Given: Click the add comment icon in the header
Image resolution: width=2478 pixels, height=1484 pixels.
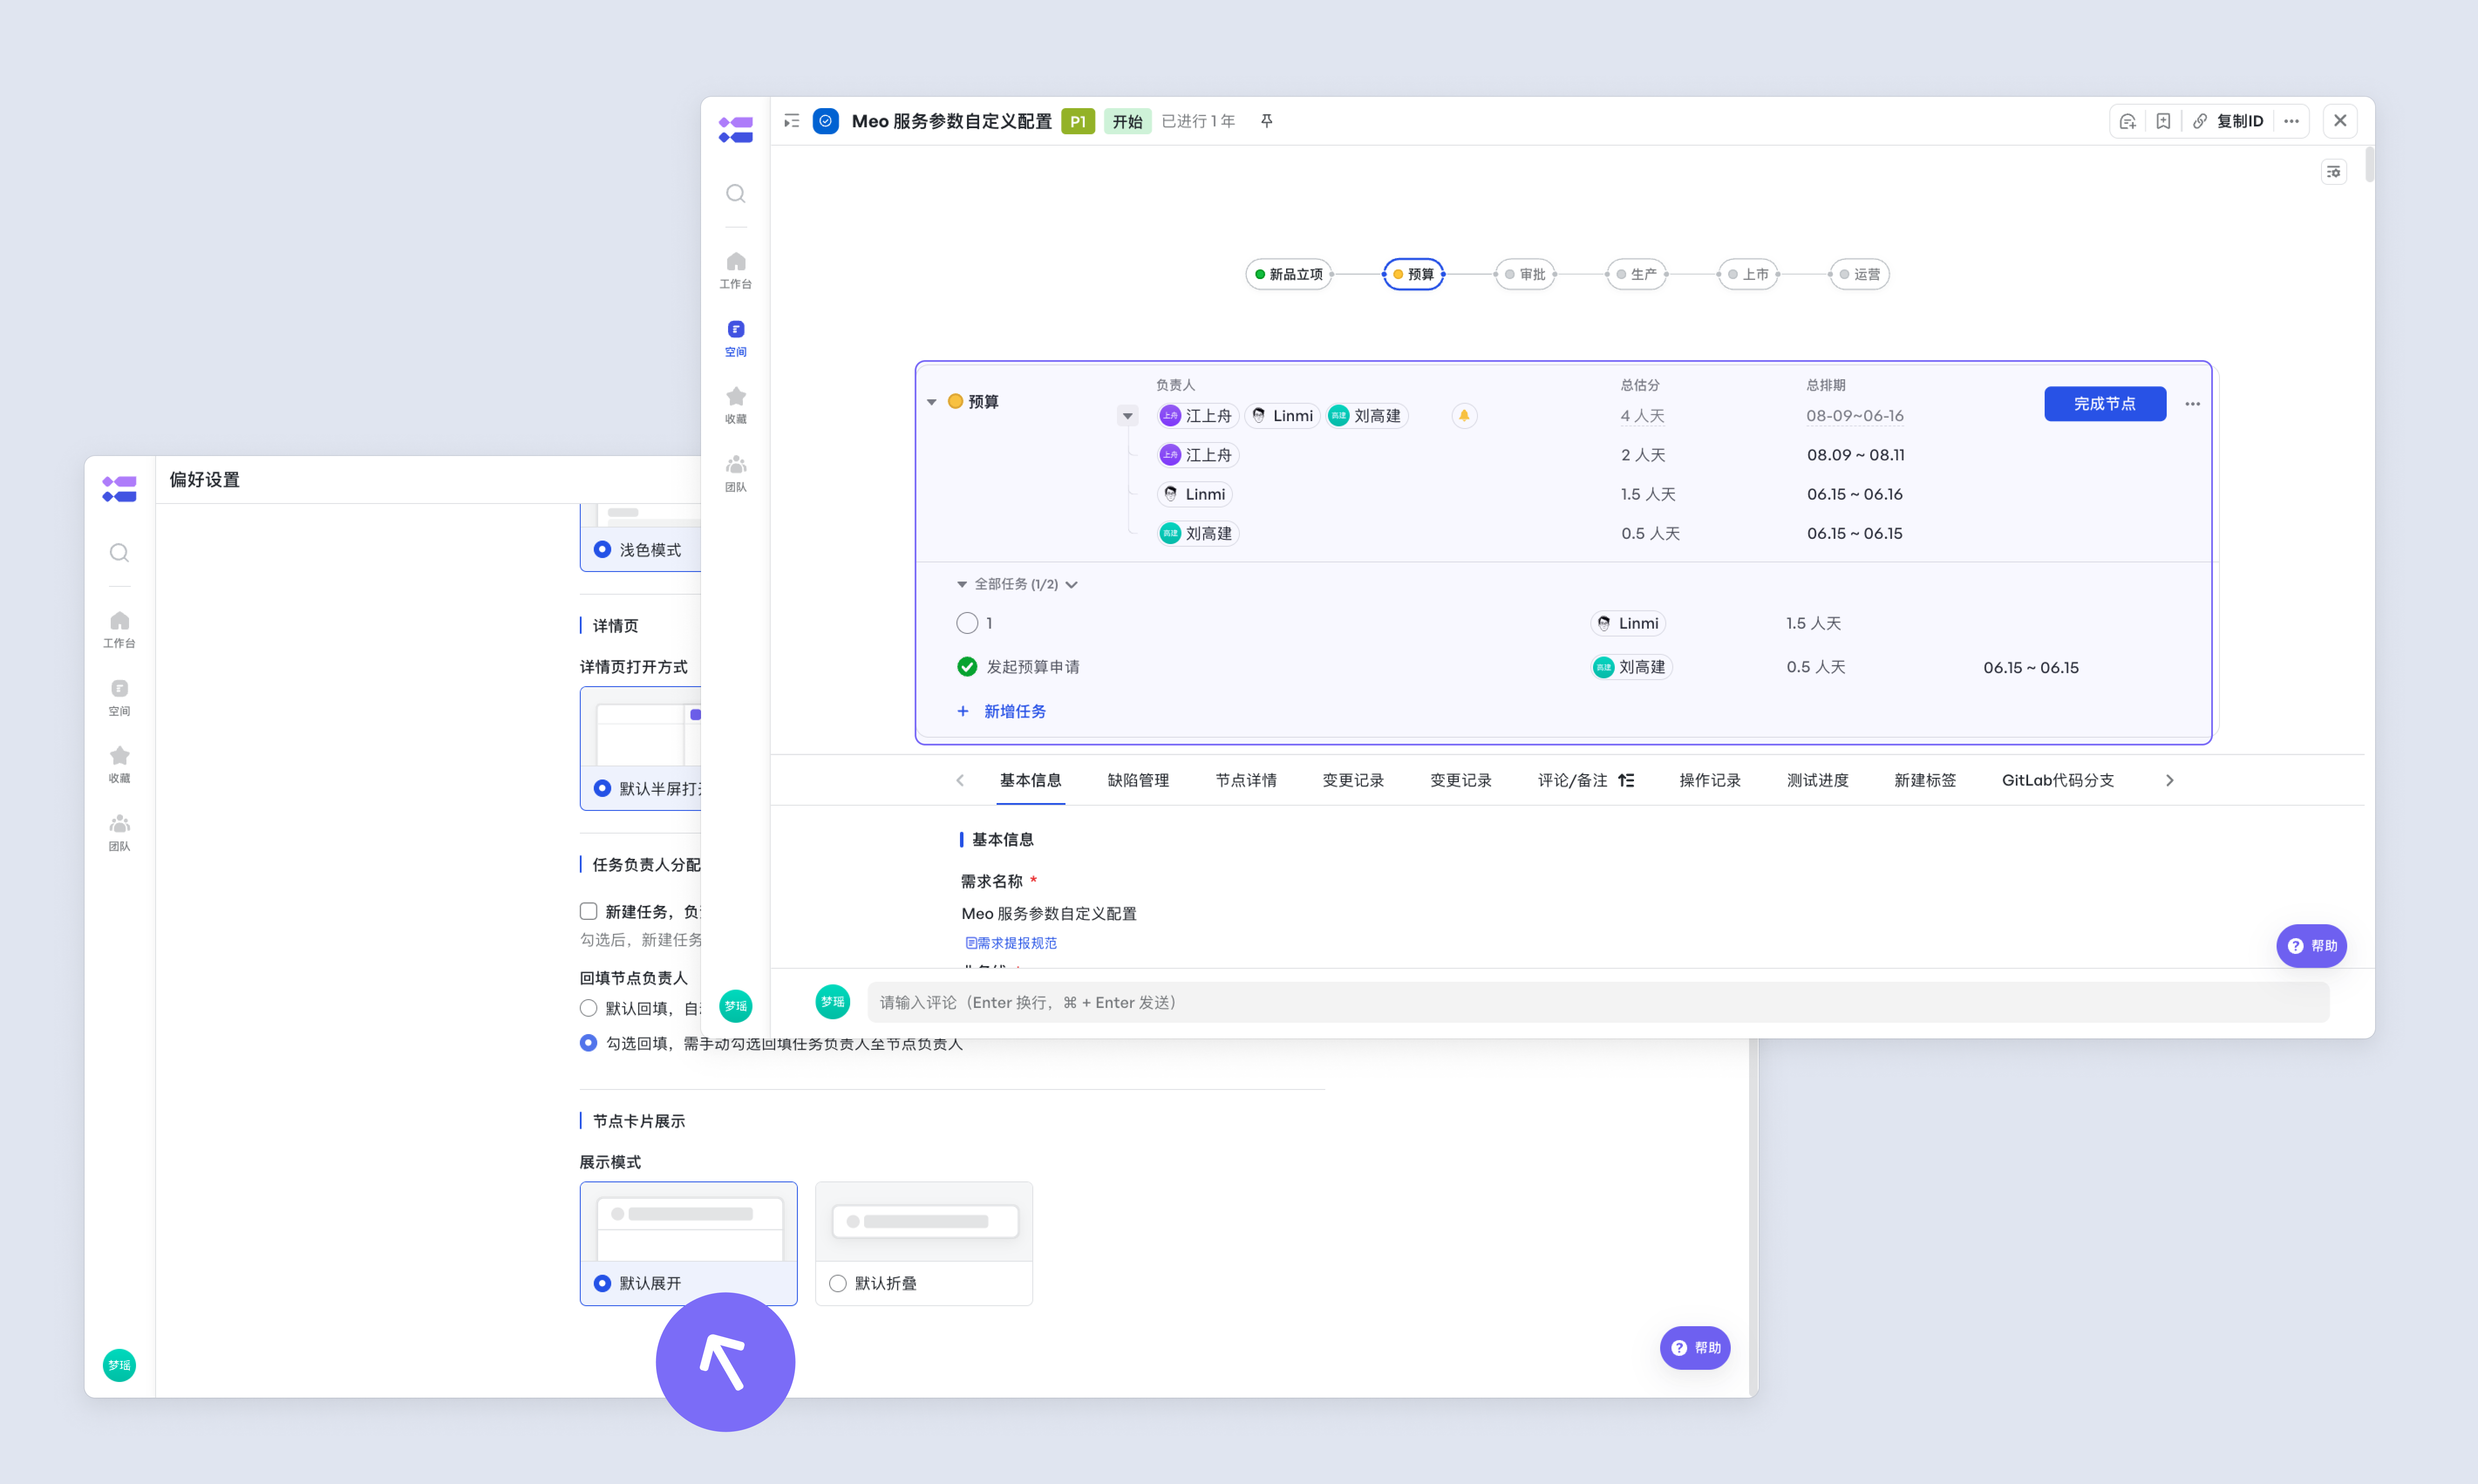Looking at the screenshot, I should 2127,121.
